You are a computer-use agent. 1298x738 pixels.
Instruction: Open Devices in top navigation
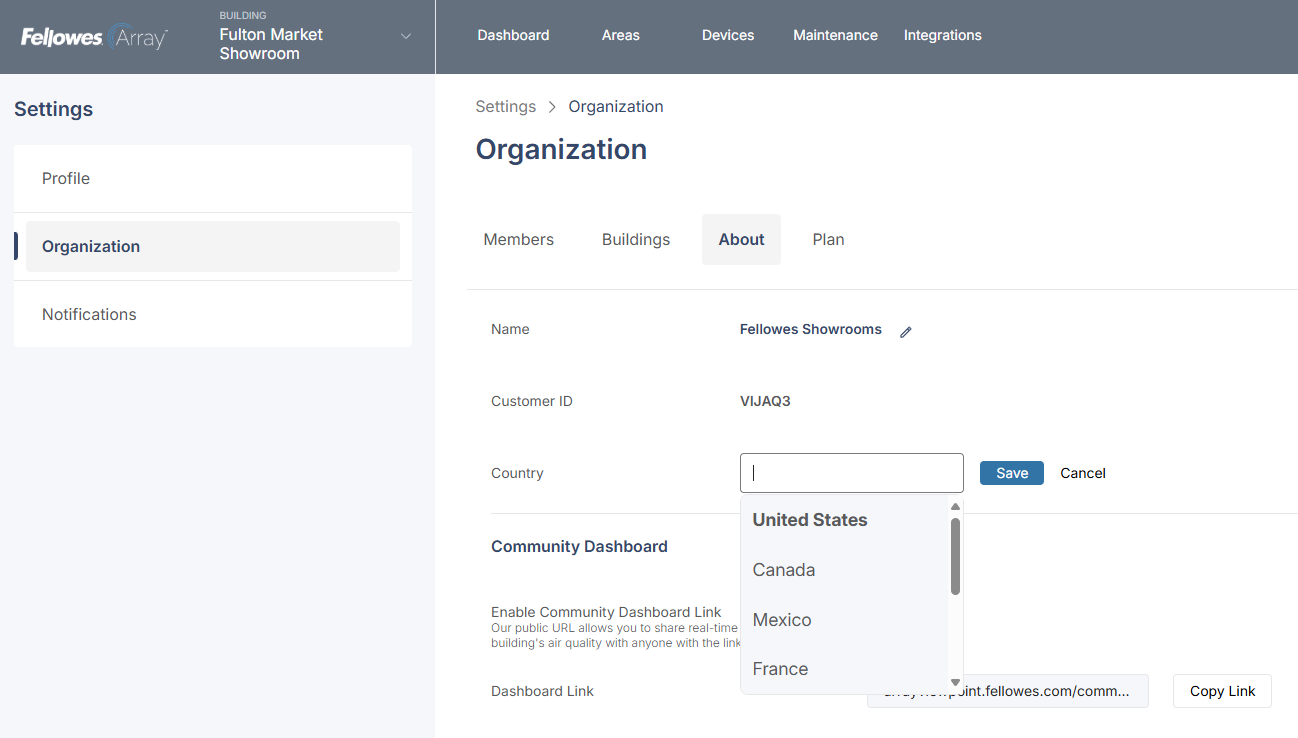point(728,35)
